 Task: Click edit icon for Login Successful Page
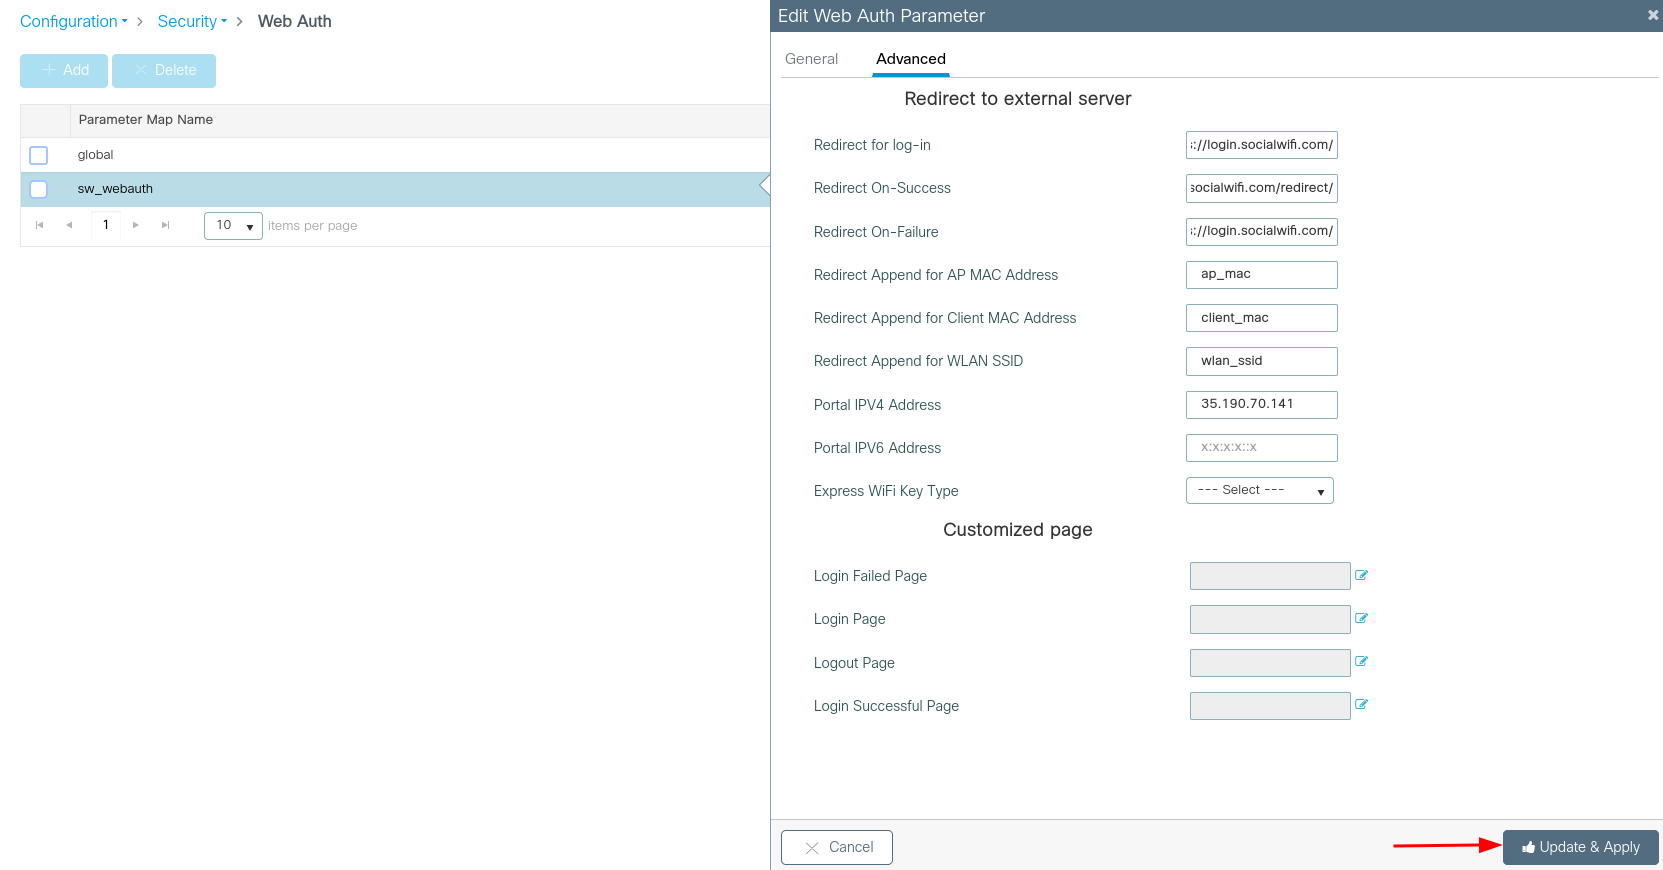point(1361,704)
